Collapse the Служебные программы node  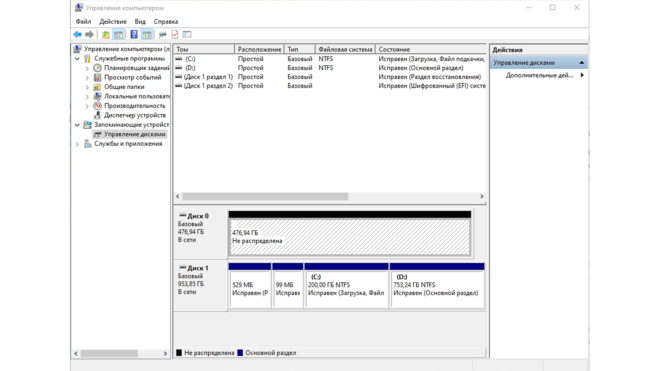77,59
